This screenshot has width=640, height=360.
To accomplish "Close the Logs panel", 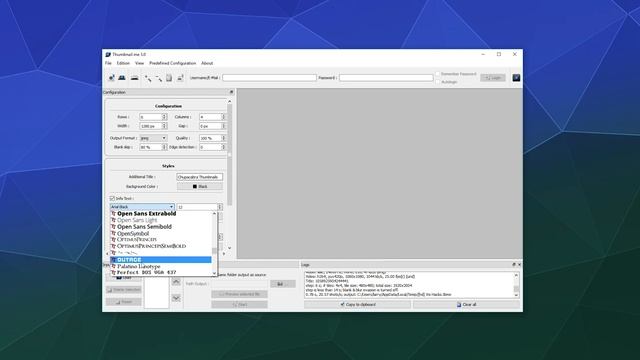I will point(519,264).
